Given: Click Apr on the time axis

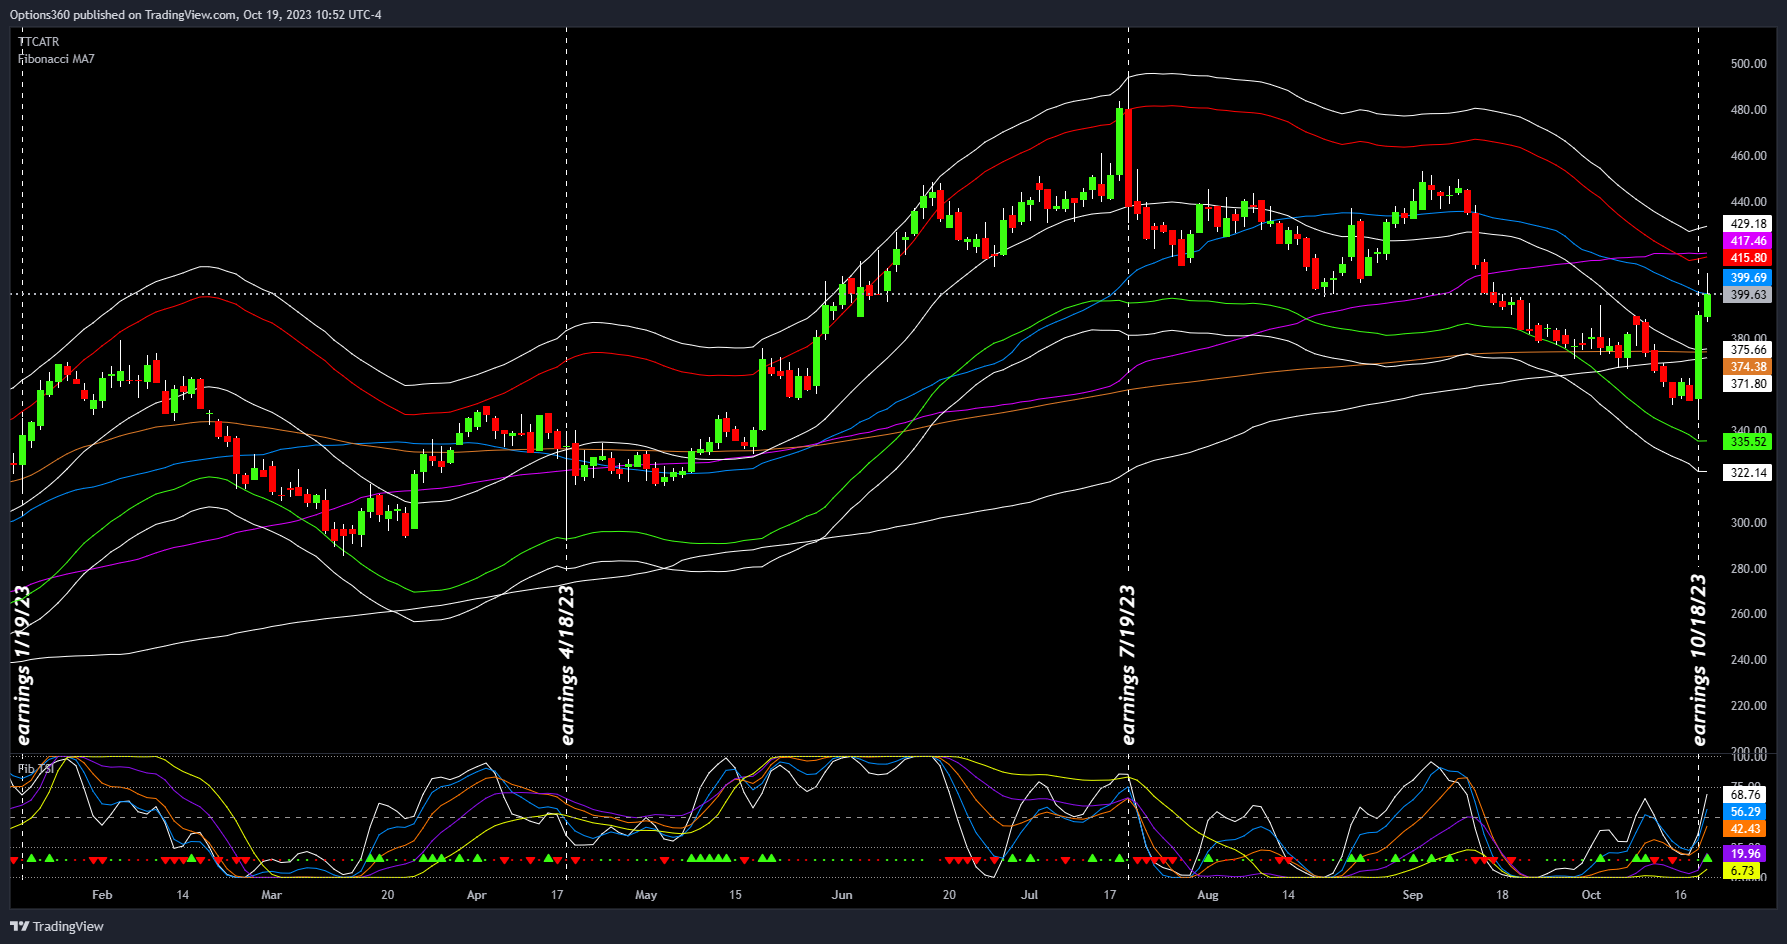Looking at the screenshot, I should [477, 895].
